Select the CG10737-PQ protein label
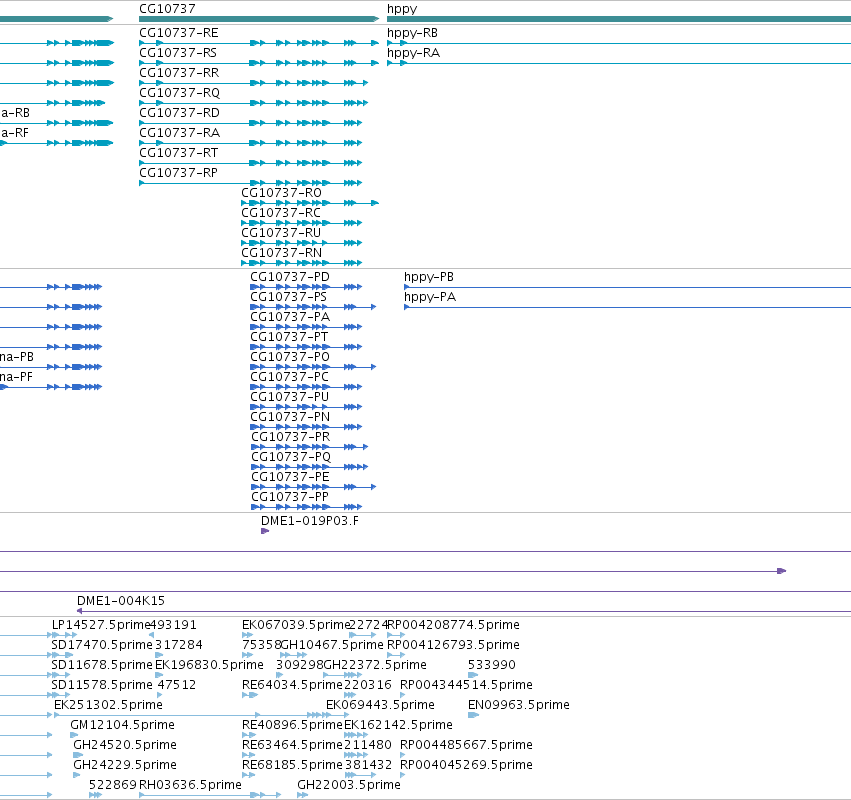This screenshot has width=851, height=800. [291, 458]
